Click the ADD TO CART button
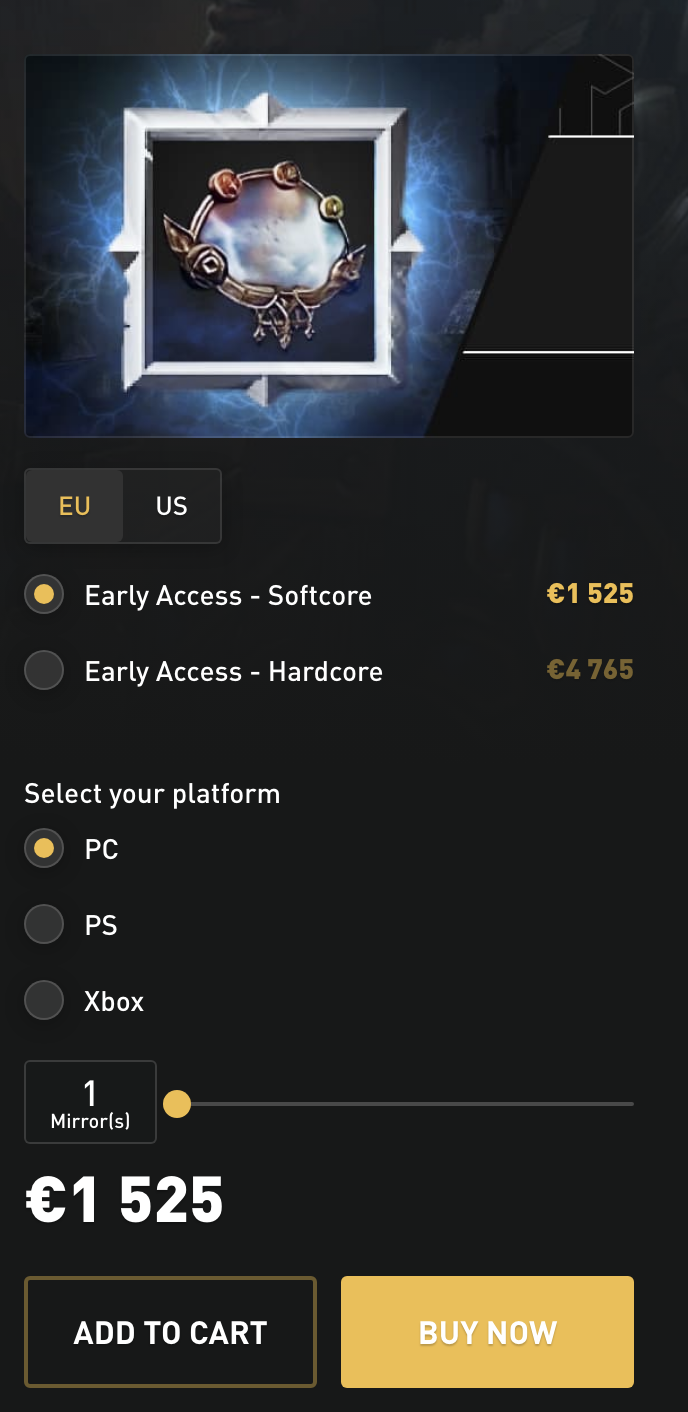This screenshot has height=1412, width=688. tap(170, 1332)
